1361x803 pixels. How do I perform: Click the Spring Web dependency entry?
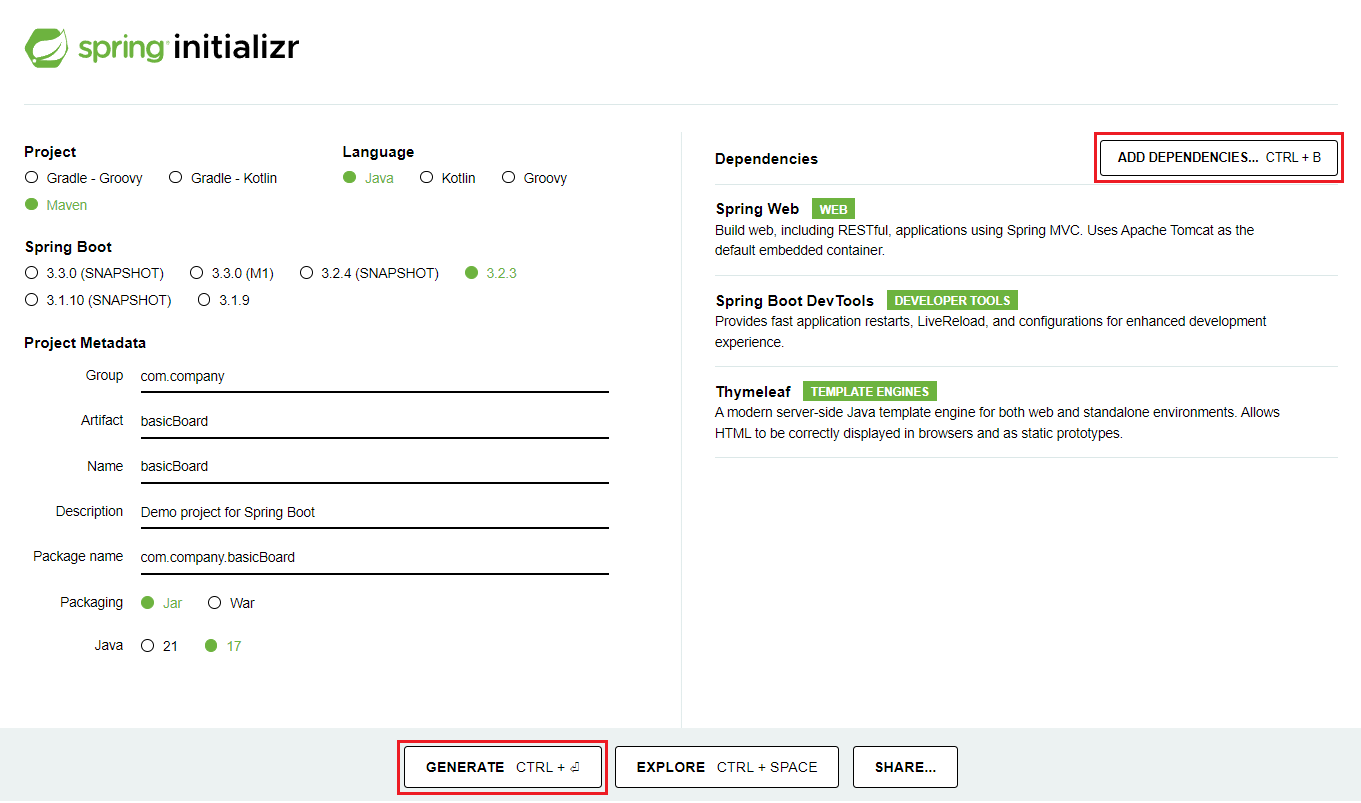pos(1026,230)
